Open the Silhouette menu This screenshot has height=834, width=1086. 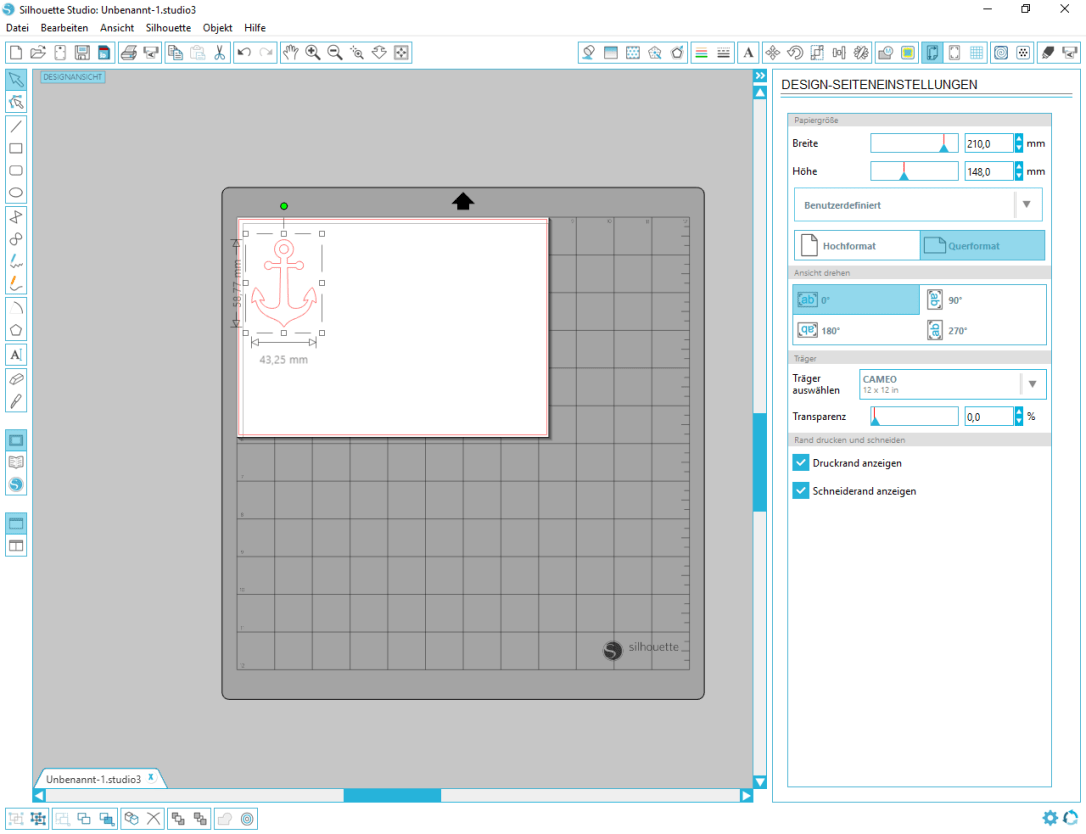(x=167, y=27)
